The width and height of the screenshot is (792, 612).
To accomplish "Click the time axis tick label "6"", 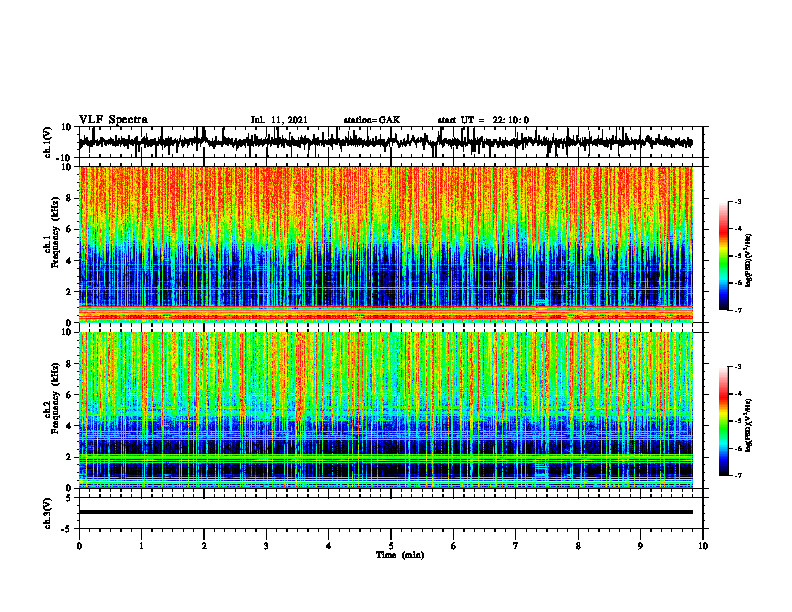I will [x=454, y=546].
